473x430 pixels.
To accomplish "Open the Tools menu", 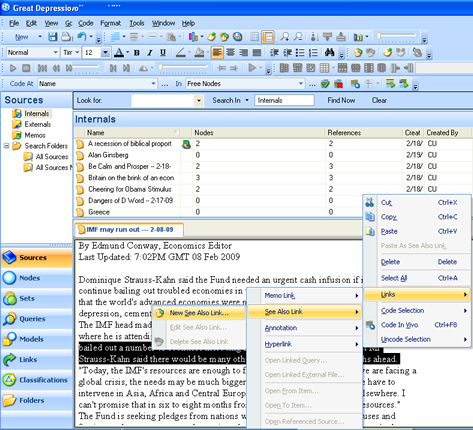I will coord(137,23).
